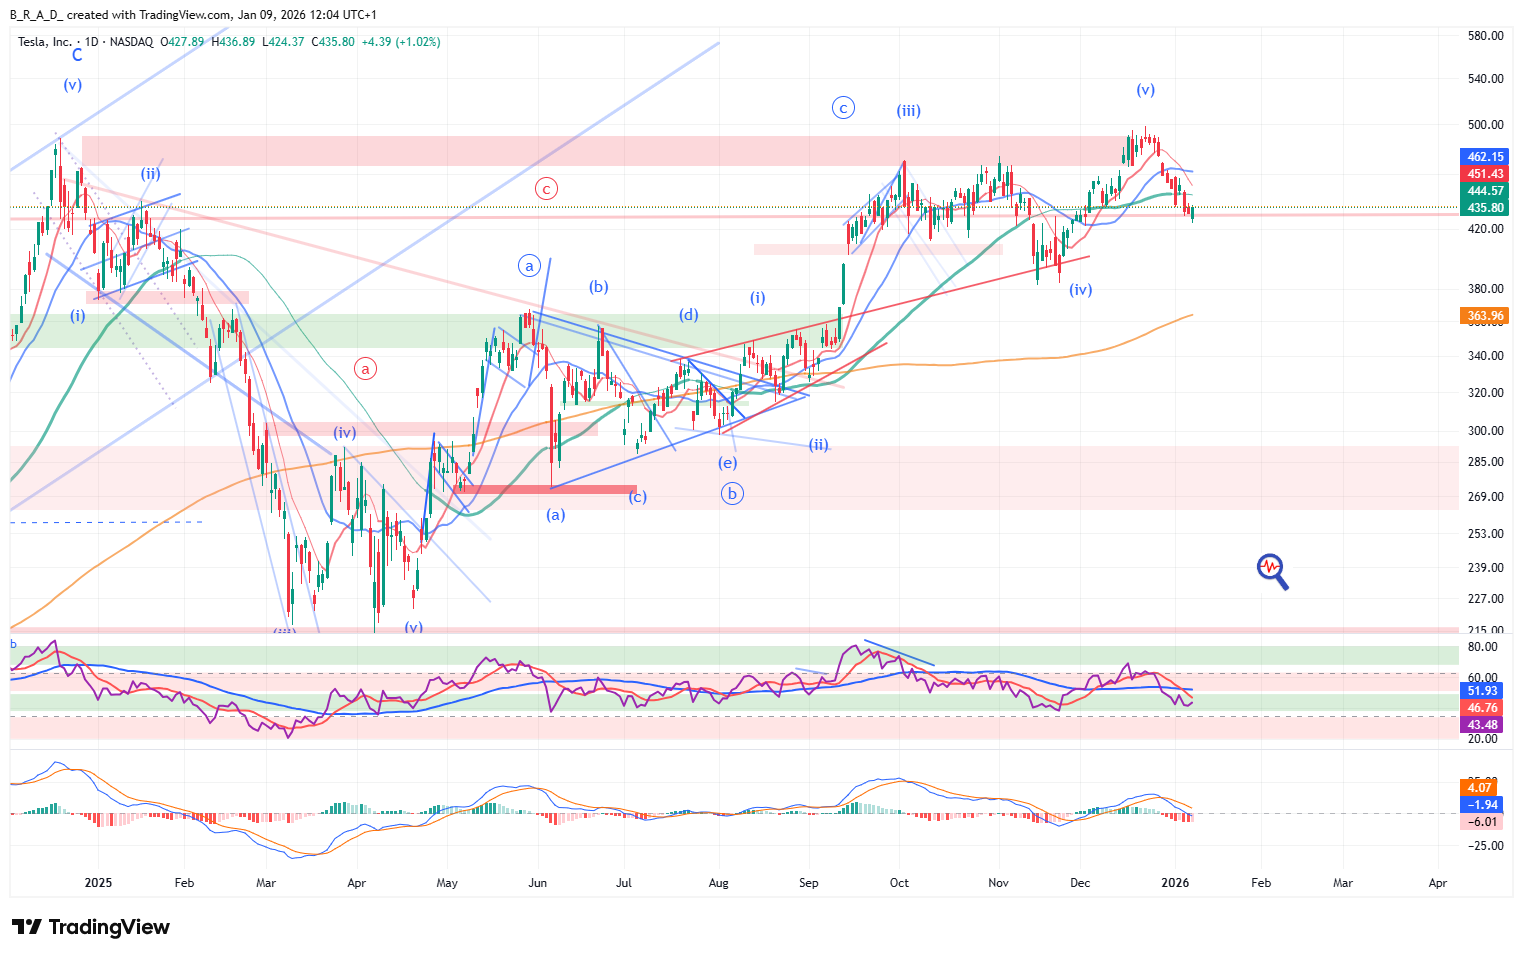1523x957 pixels.
Task: Click the blue 462.15 price axis label
Action: tap(1485, 157)
